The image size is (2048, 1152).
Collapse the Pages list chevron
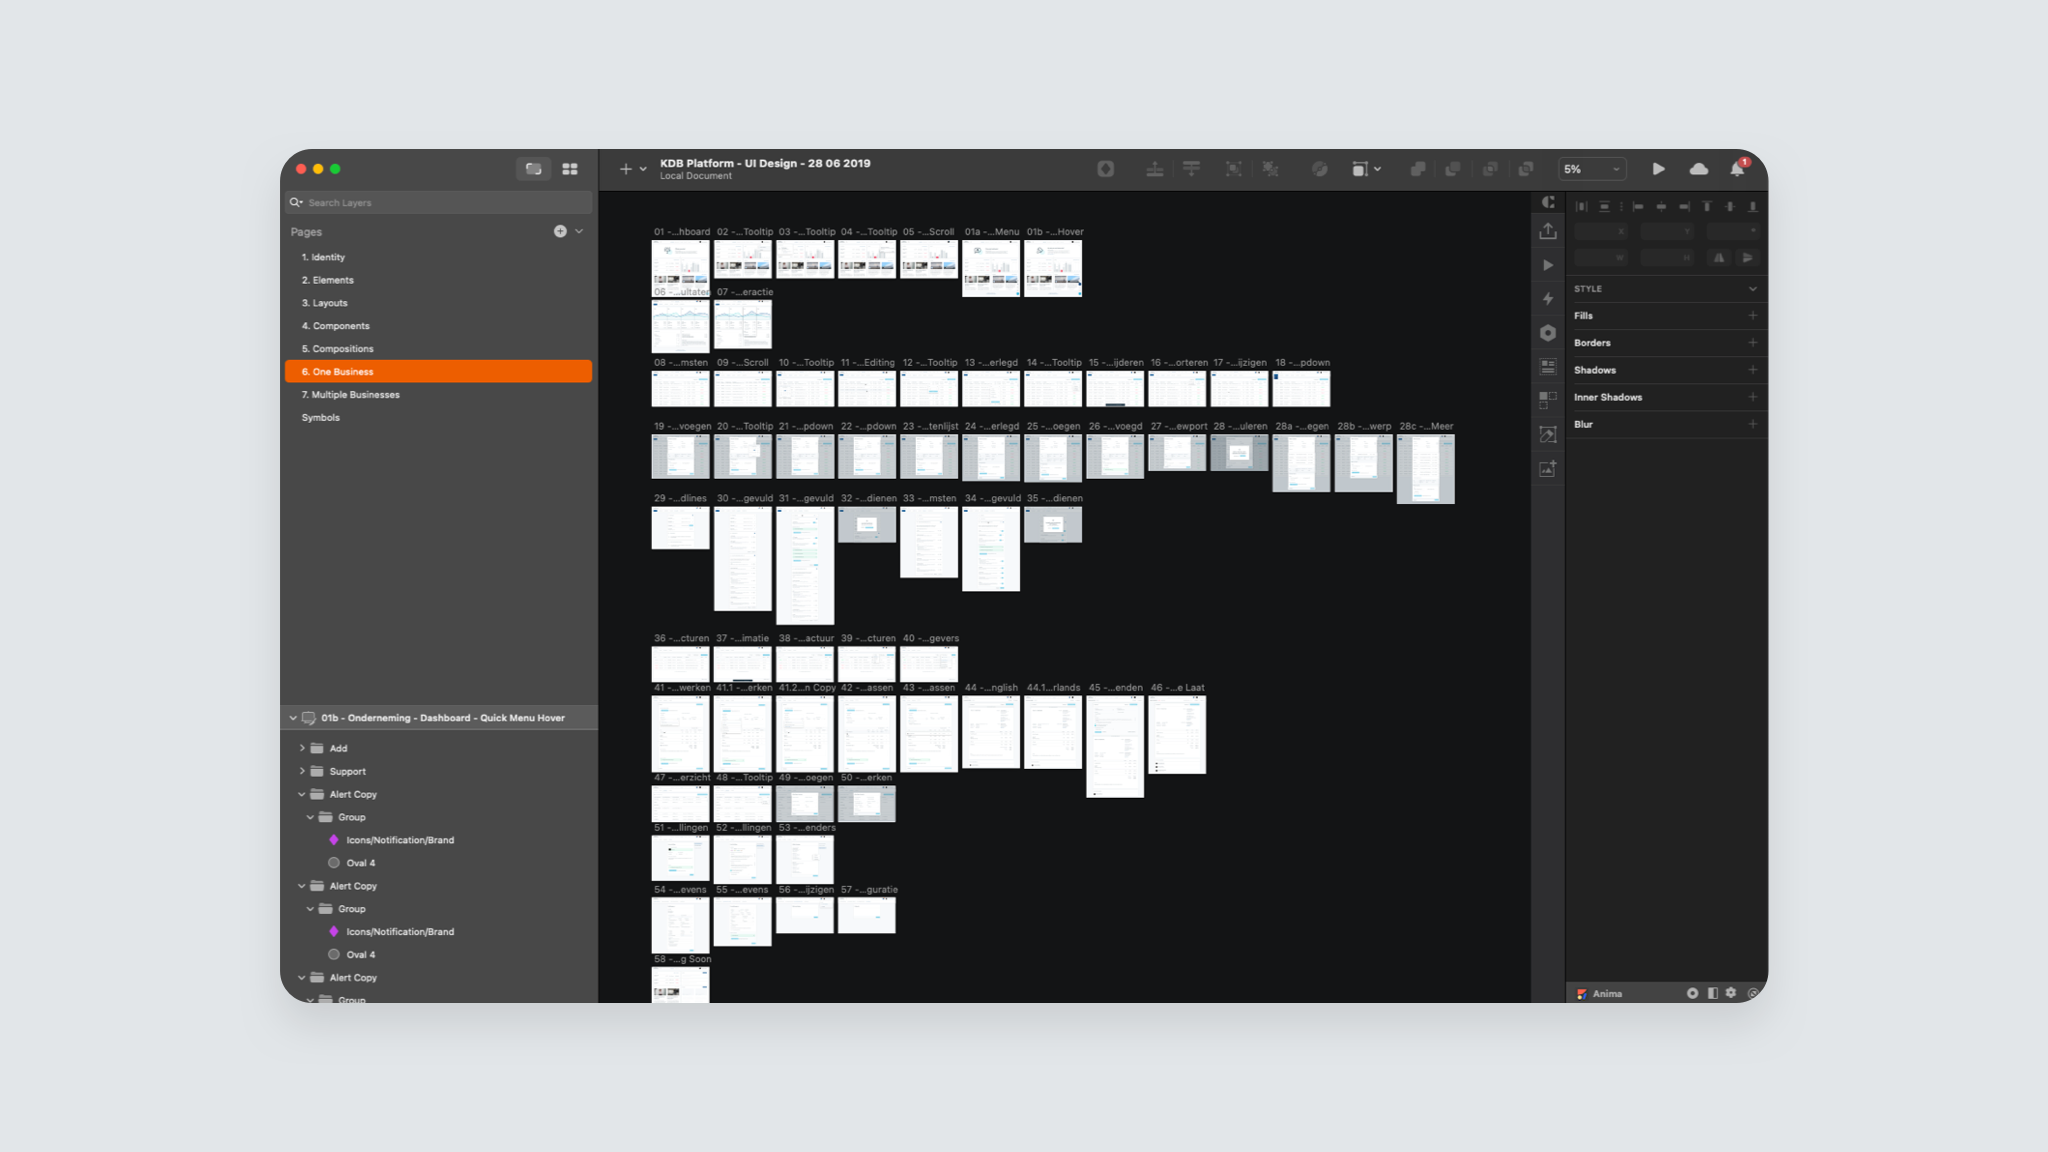tap(579, 231)
